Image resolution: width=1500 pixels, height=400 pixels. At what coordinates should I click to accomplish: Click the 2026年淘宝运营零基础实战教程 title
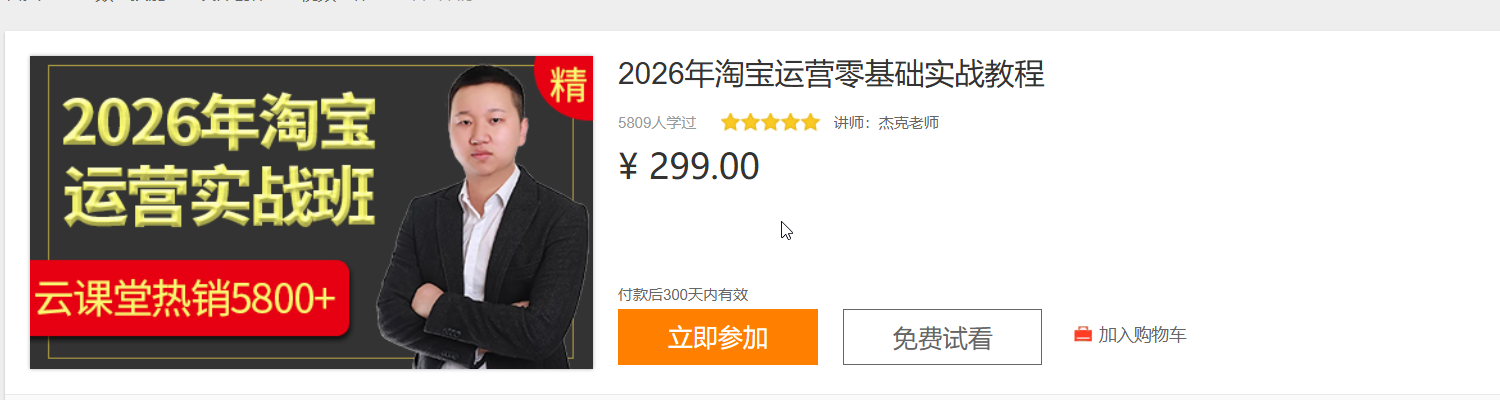coord(831,74)
